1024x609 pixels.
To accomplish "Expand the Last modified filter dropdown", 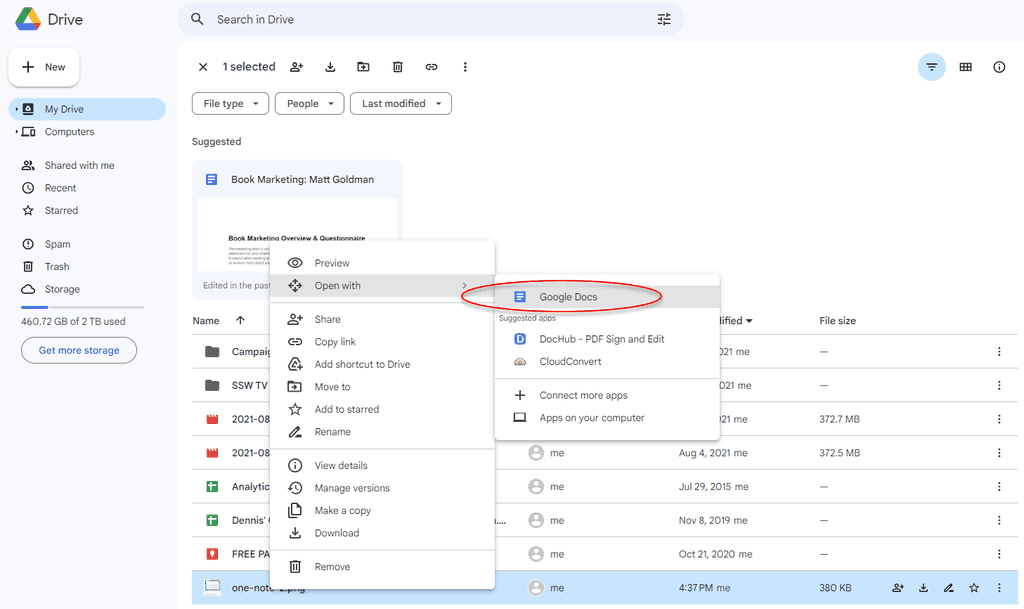I will (400, 104).
